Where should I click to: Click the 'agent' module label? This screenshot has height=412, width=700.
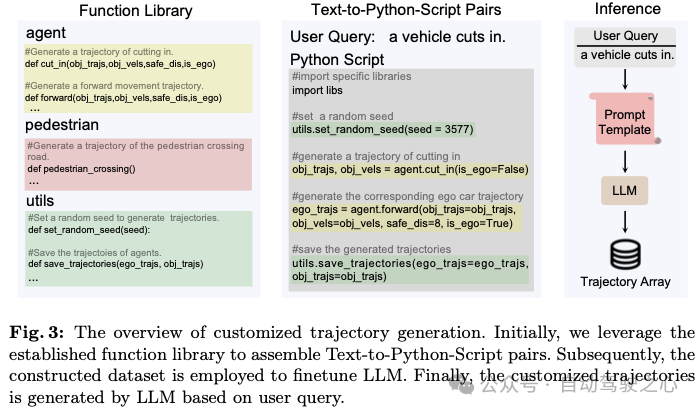pos(46,33)
